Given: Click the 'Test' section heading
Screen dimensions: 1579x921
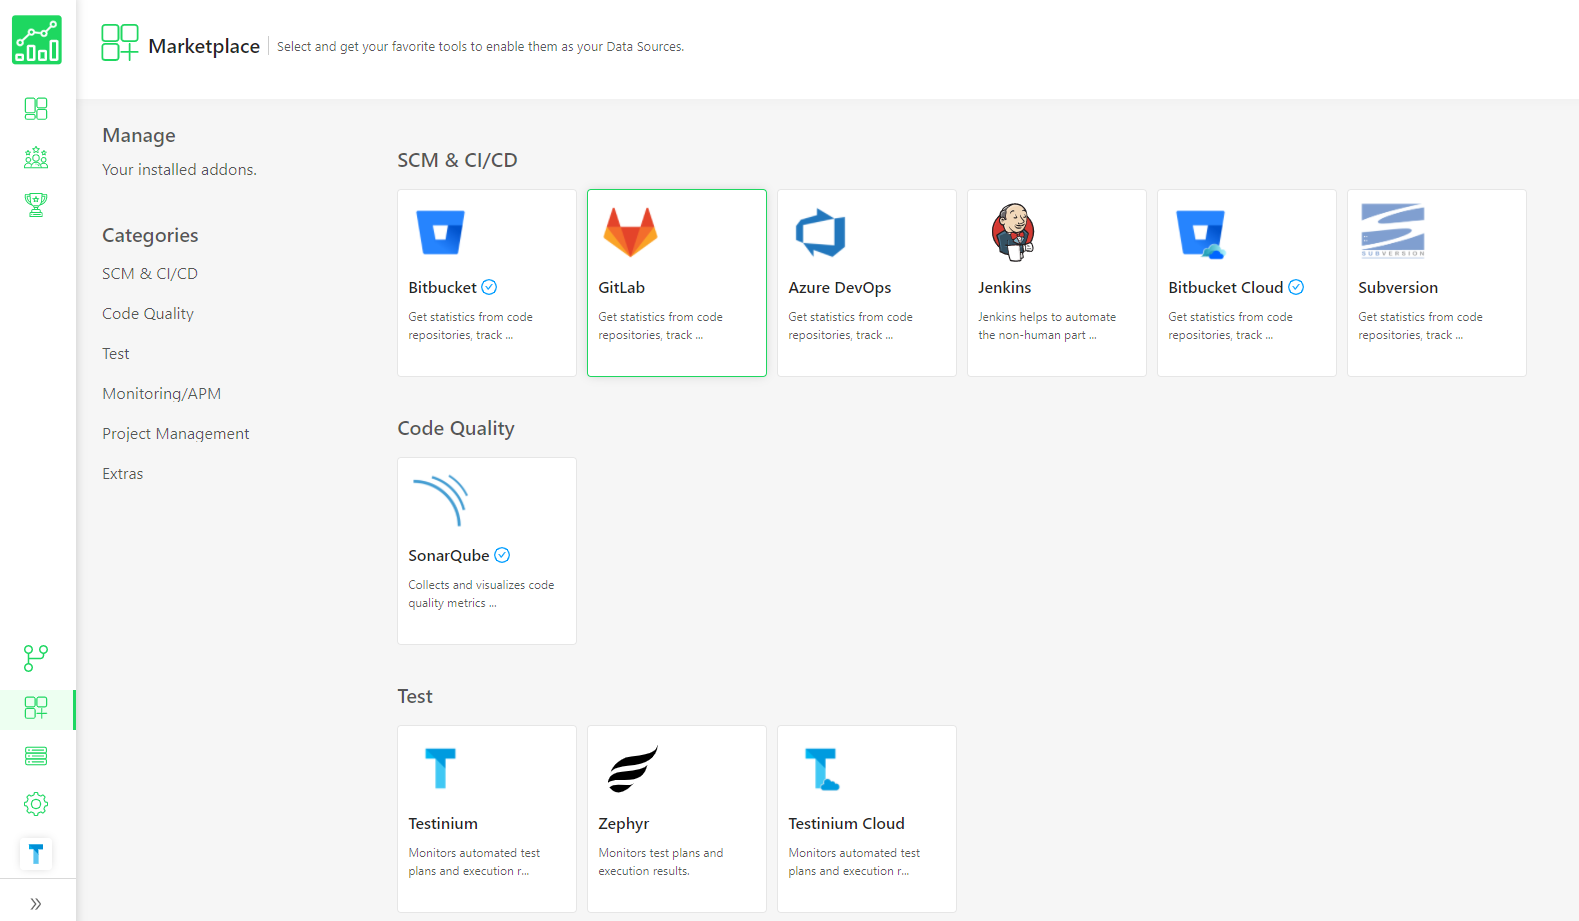Looking at the screenshot, I should 415,696.
